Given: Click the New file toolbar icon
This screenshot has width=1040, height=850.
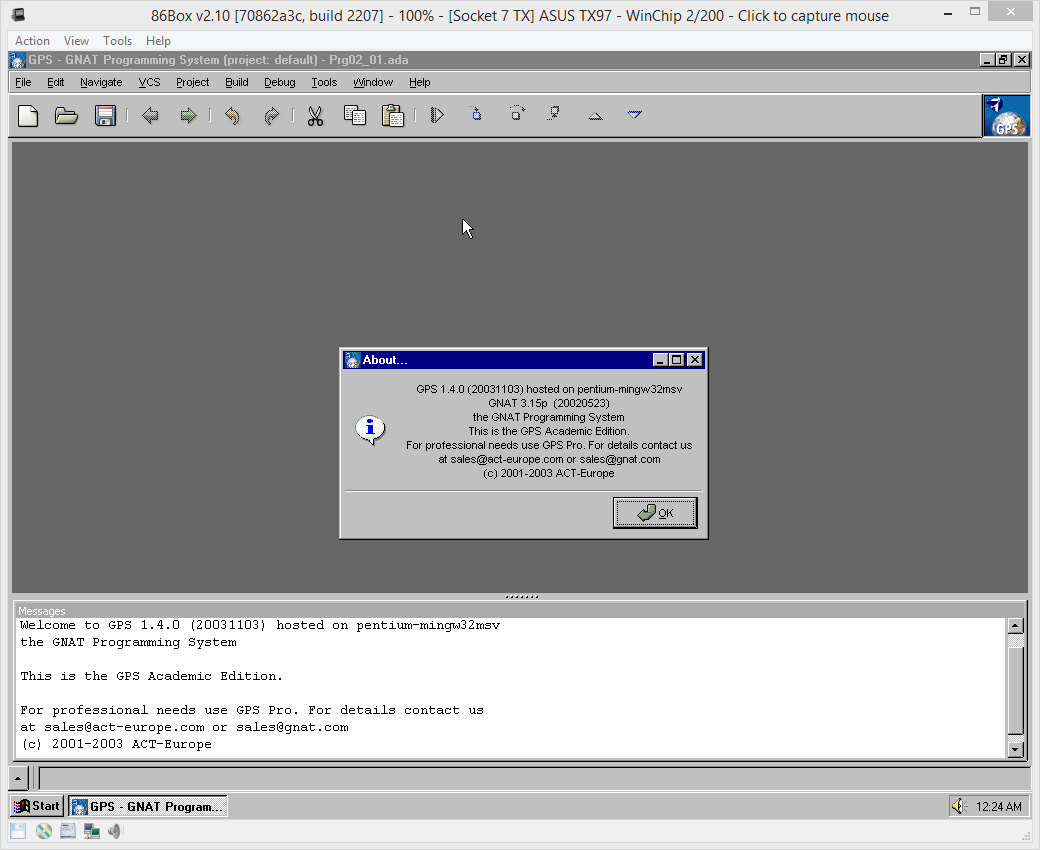Looking at the screenshot, I should pos(28,116).
